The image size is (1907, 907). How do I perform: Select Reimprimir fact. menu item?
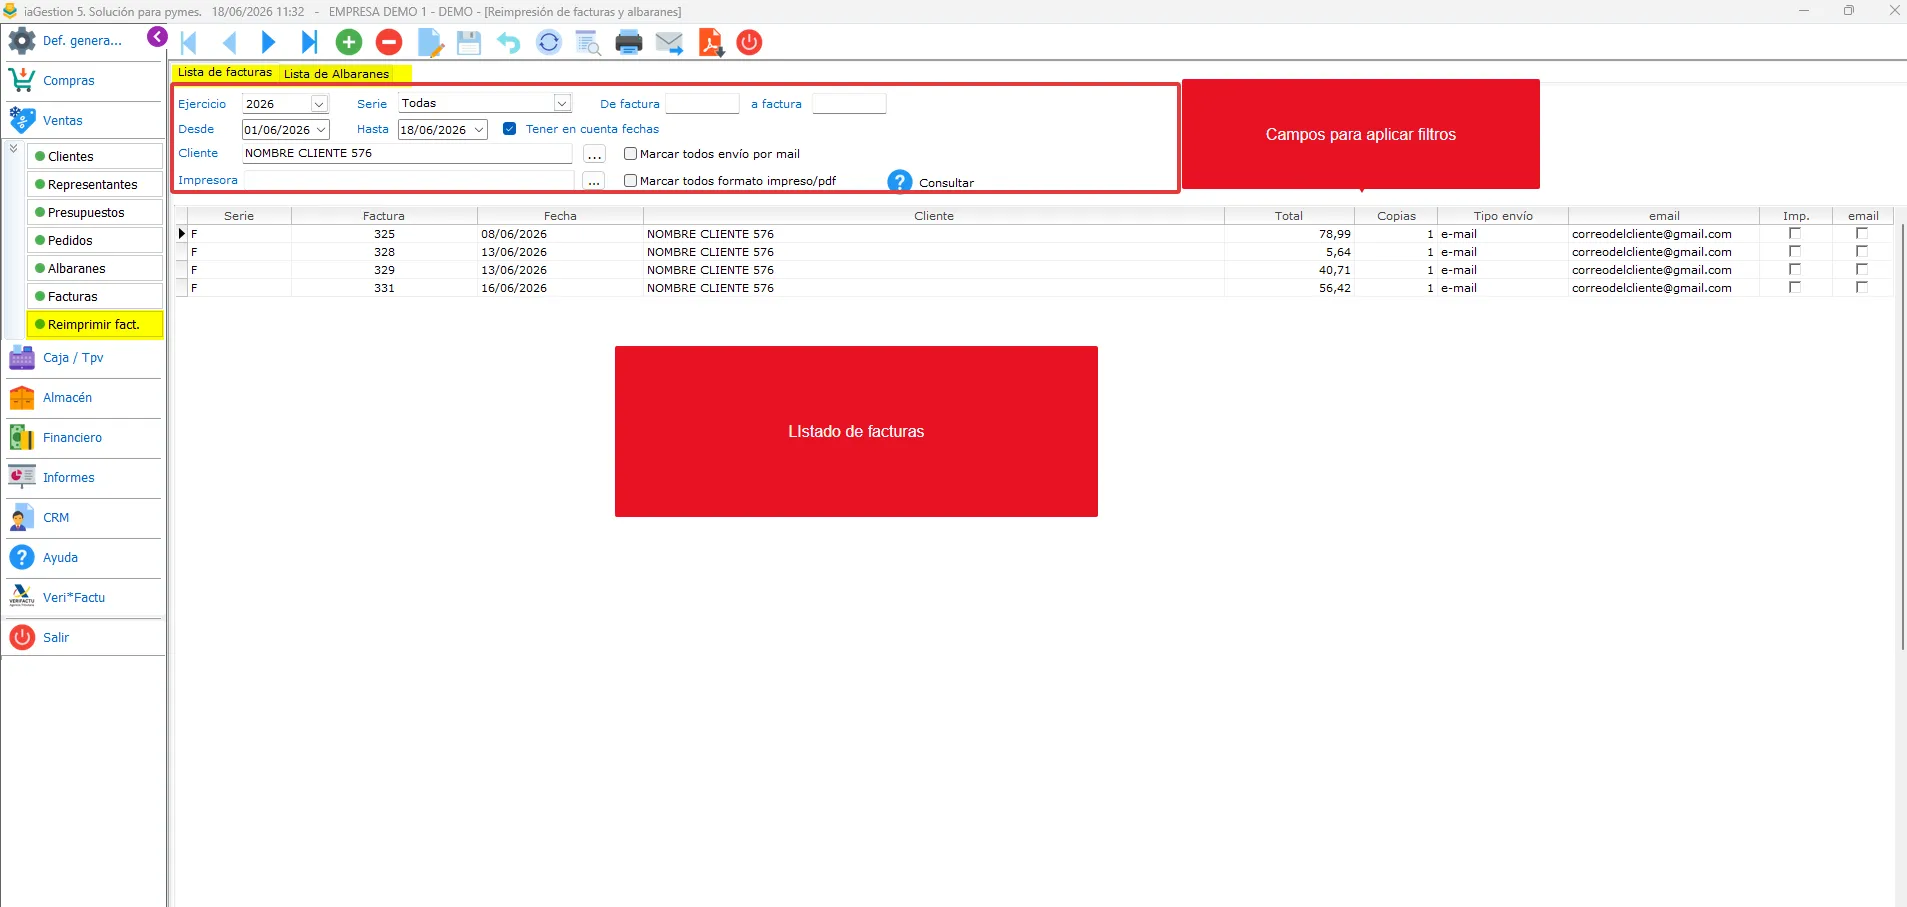coord(95,324)
